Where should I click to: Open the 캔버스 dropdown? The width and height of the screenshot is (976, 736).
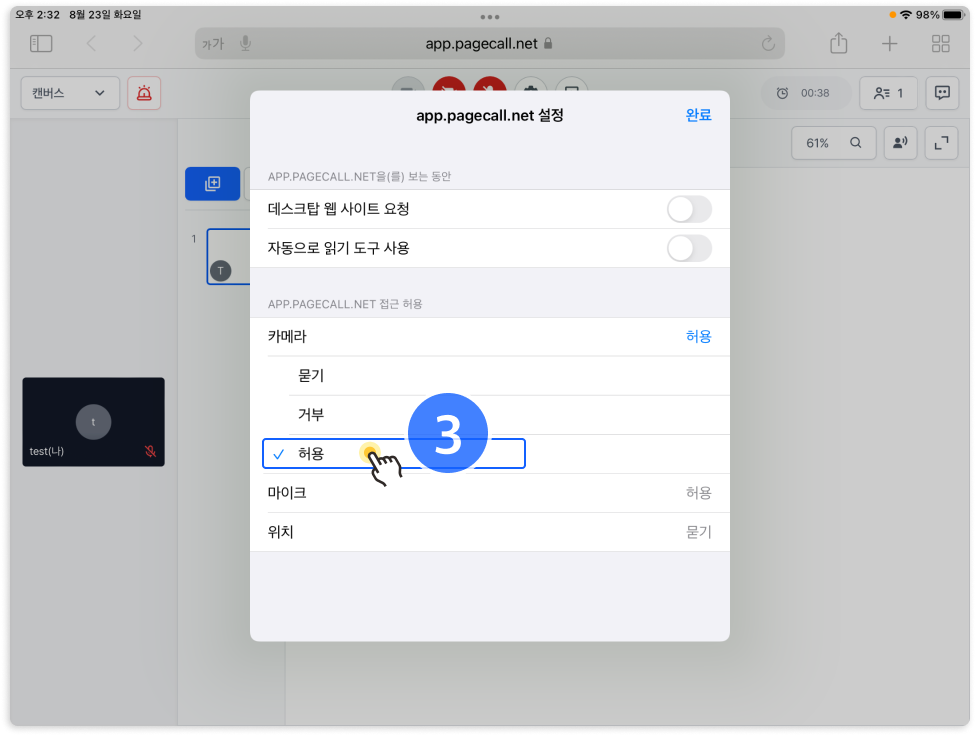click(x=70, y=93)
